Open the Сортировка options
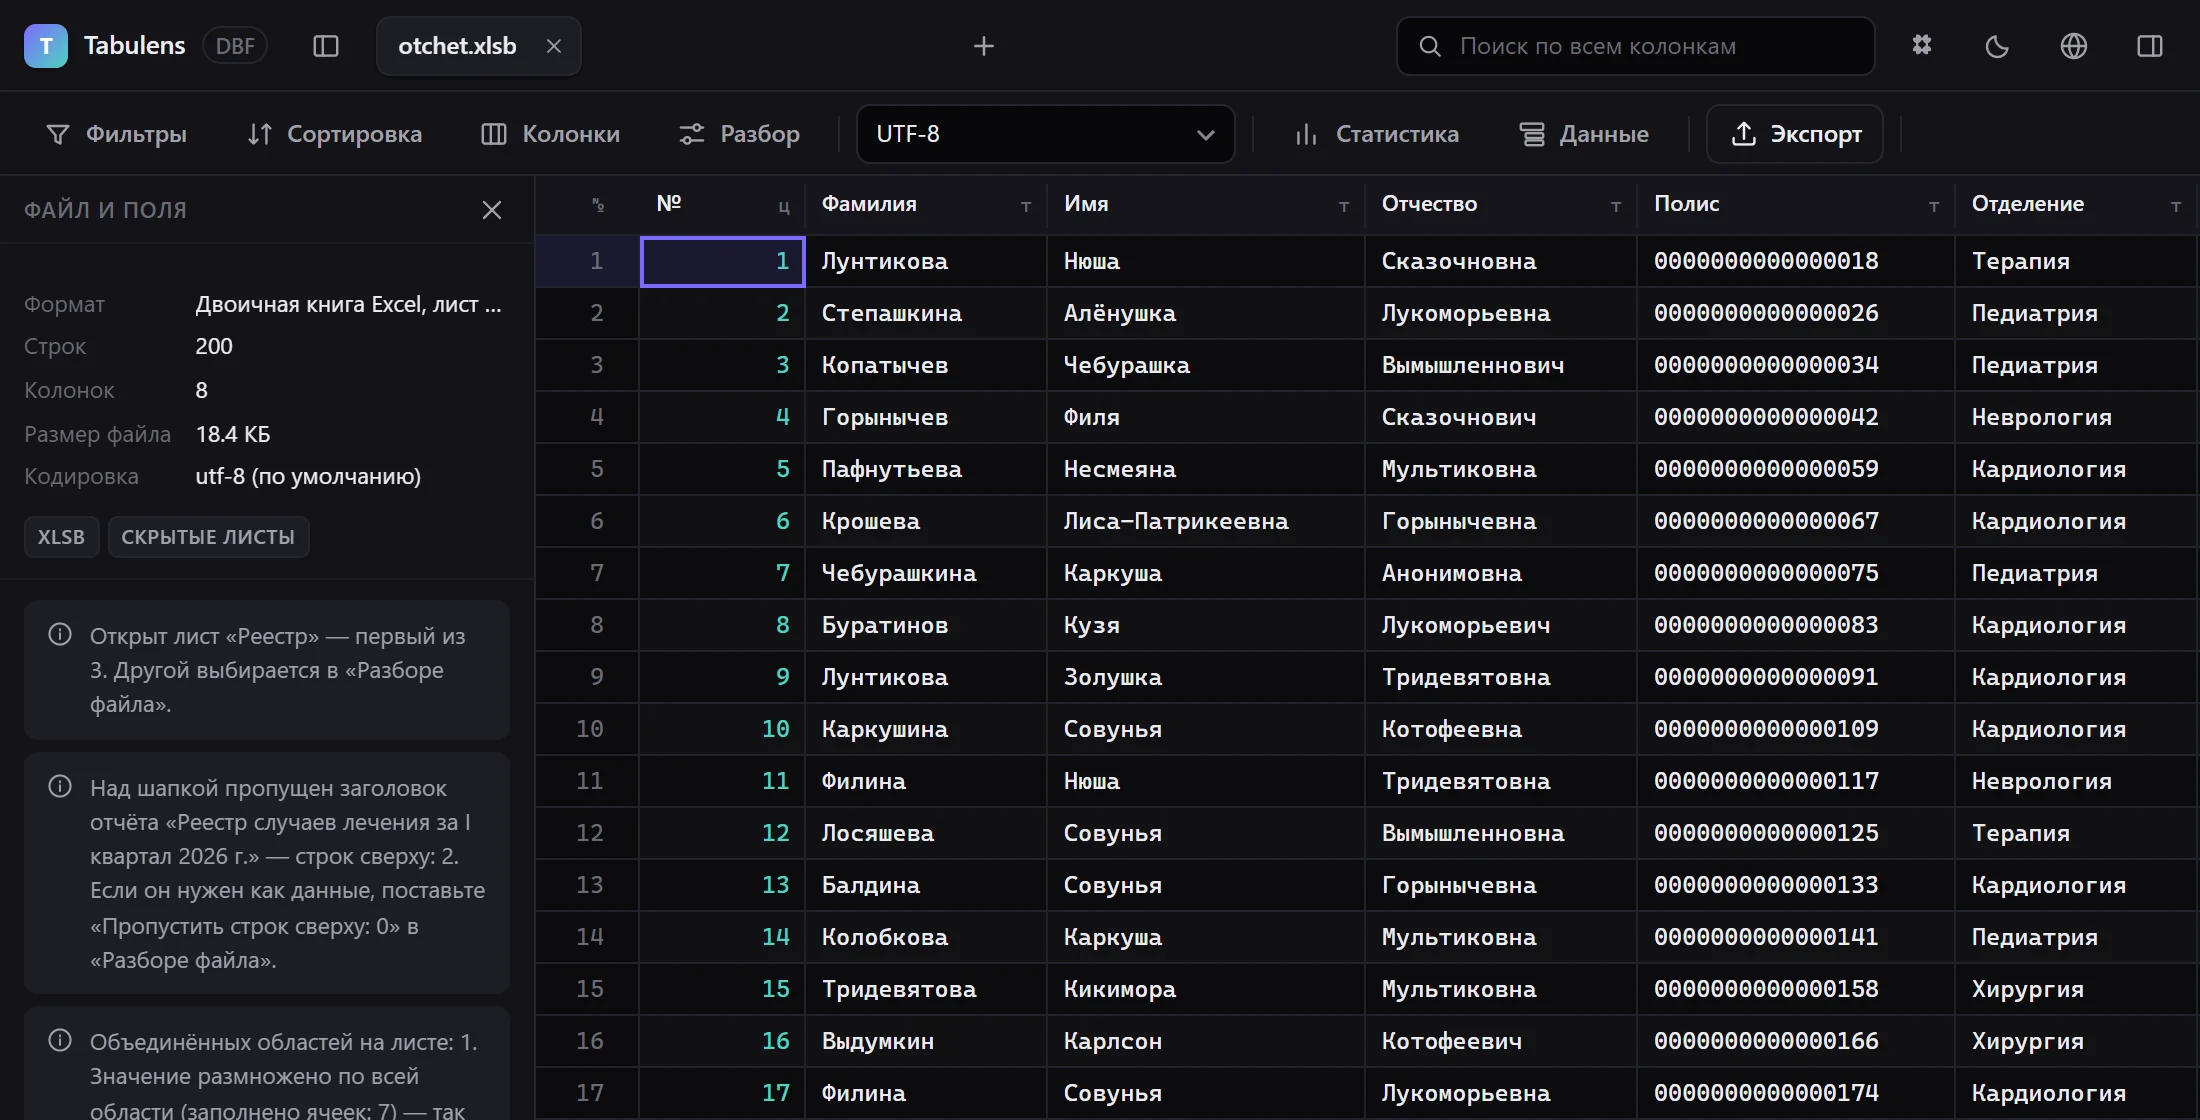Image resolution: width=2200 pixels, height=1120 pixels. [335, 134]
